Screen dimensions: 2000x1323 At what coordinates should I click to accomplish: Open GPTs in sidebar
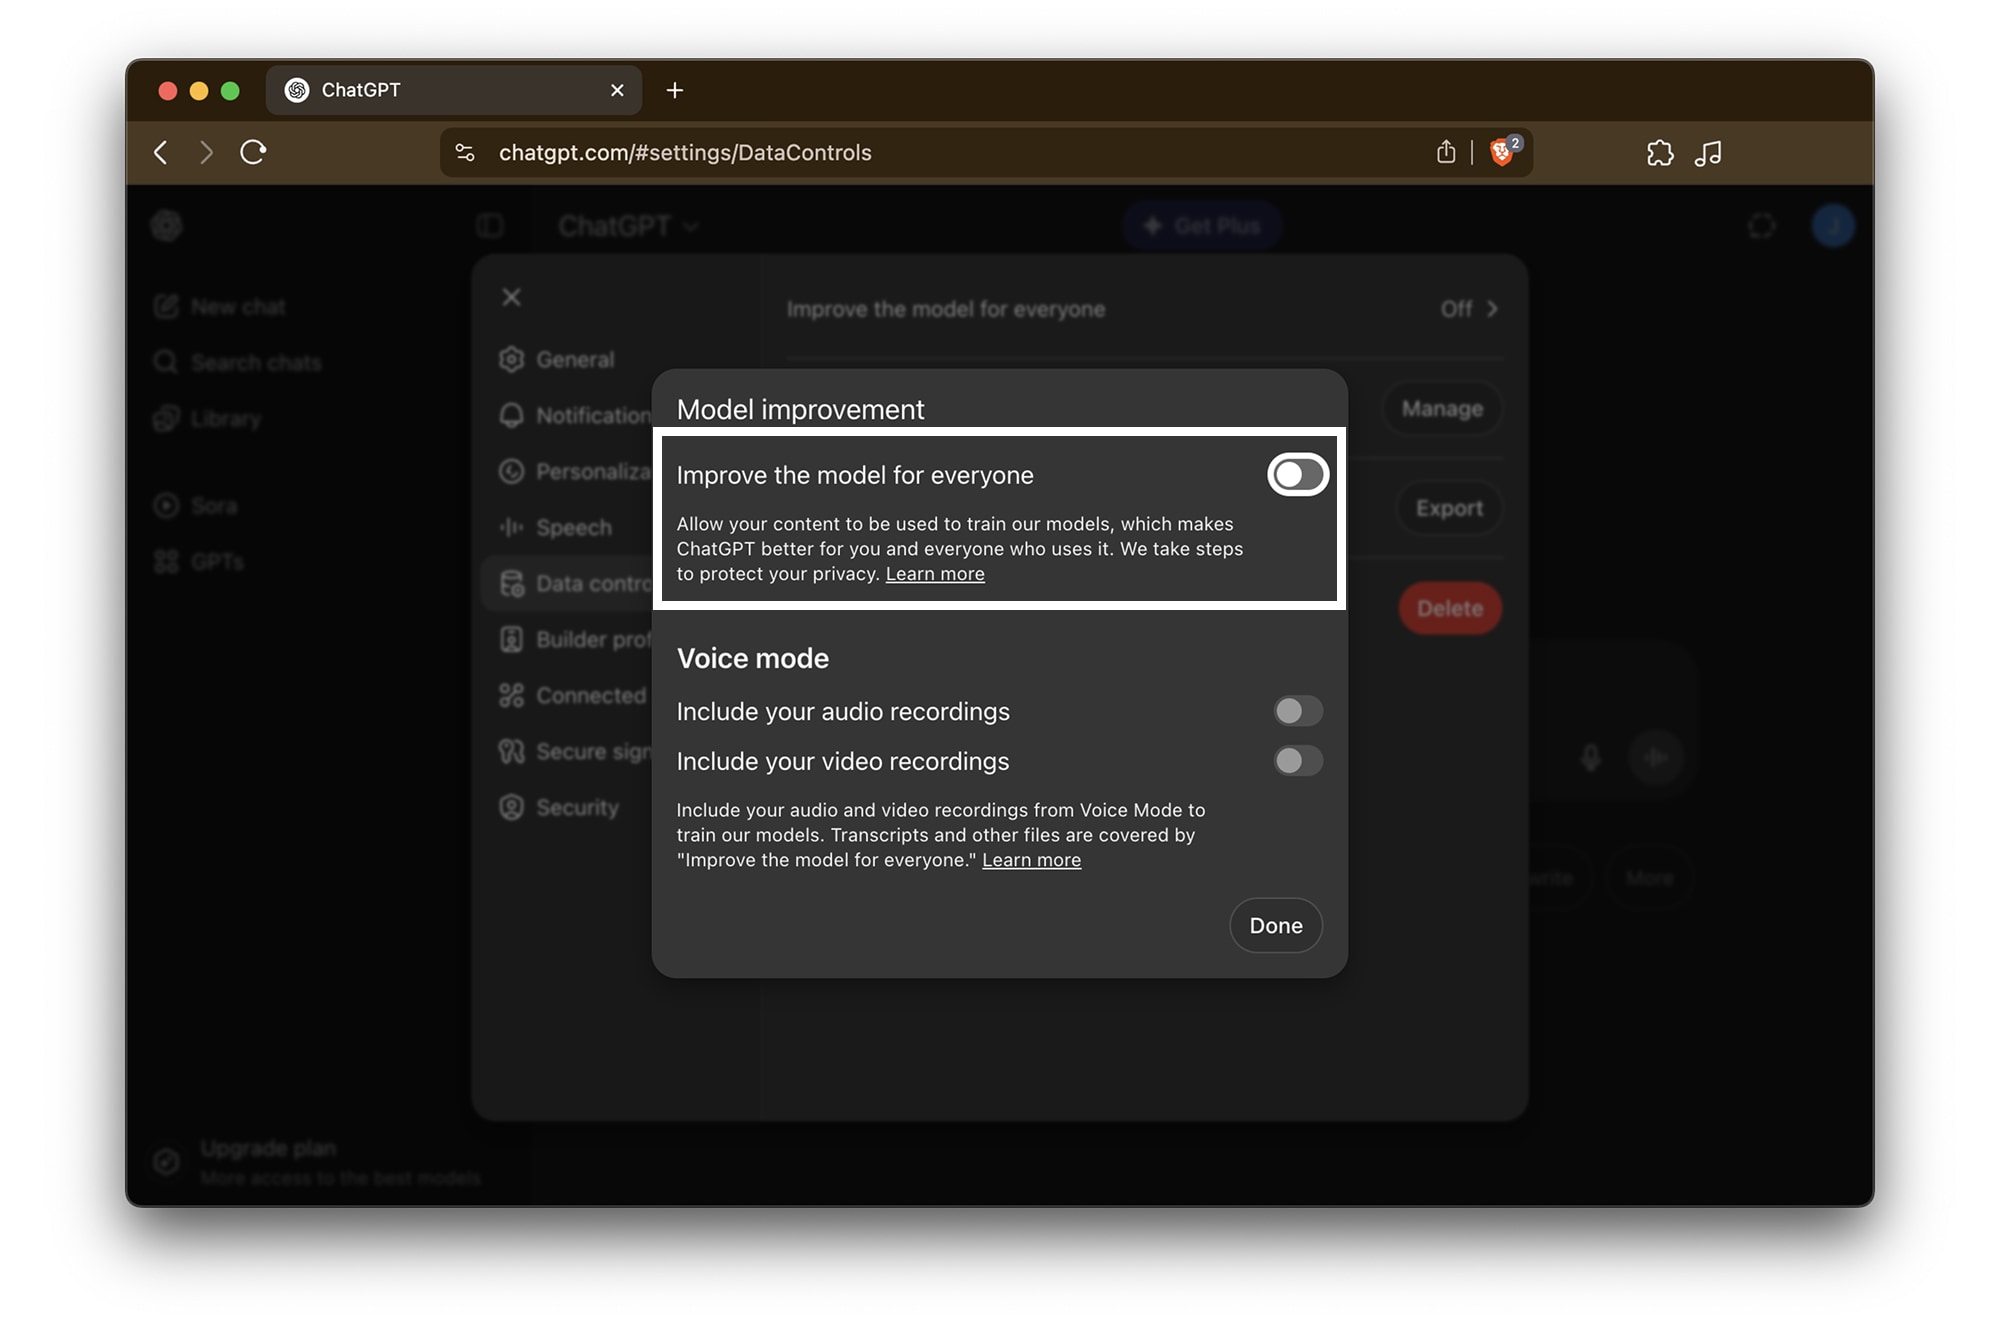(x=199, y=562)
